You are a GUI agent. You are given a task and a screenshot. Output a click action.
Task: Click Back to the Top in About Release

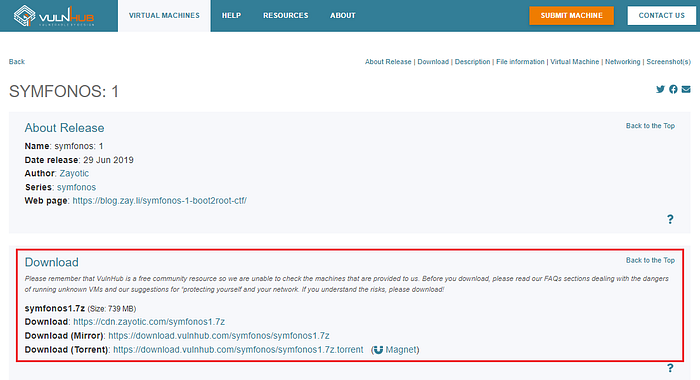coord(650,126)
